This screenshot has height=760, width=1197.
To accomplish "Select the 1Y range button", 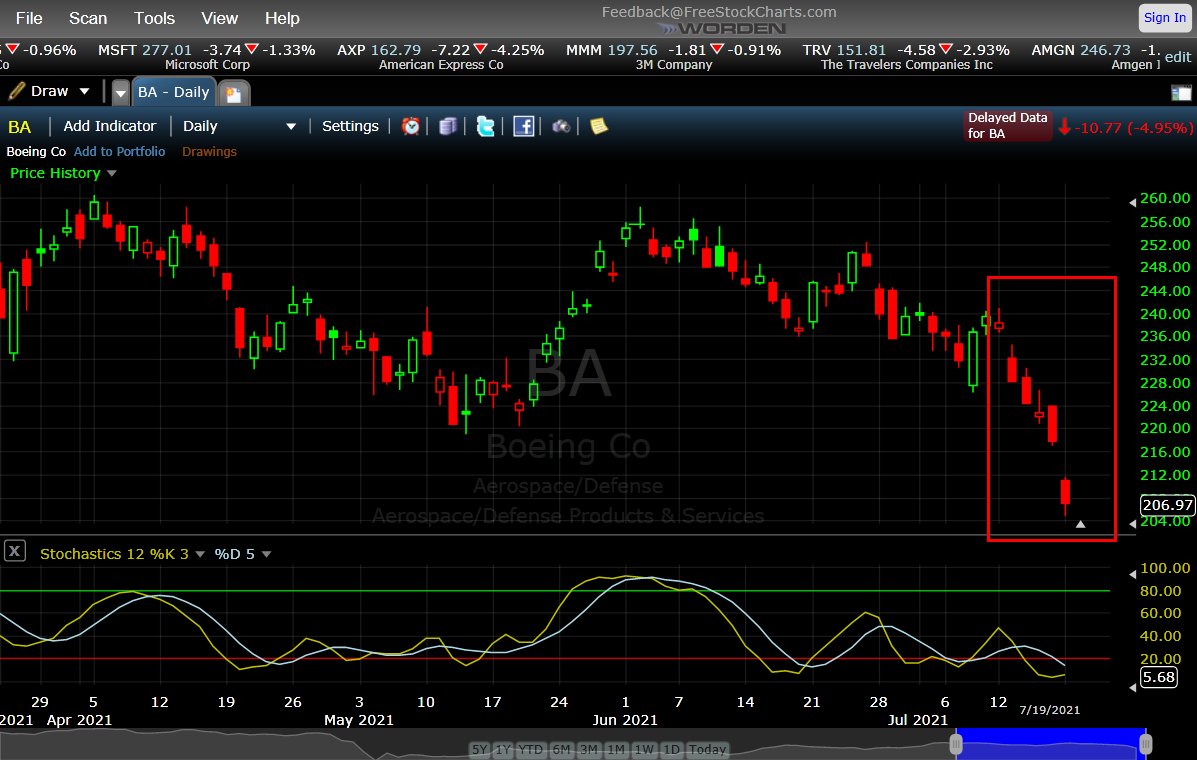I will click(x=502, y=749).
